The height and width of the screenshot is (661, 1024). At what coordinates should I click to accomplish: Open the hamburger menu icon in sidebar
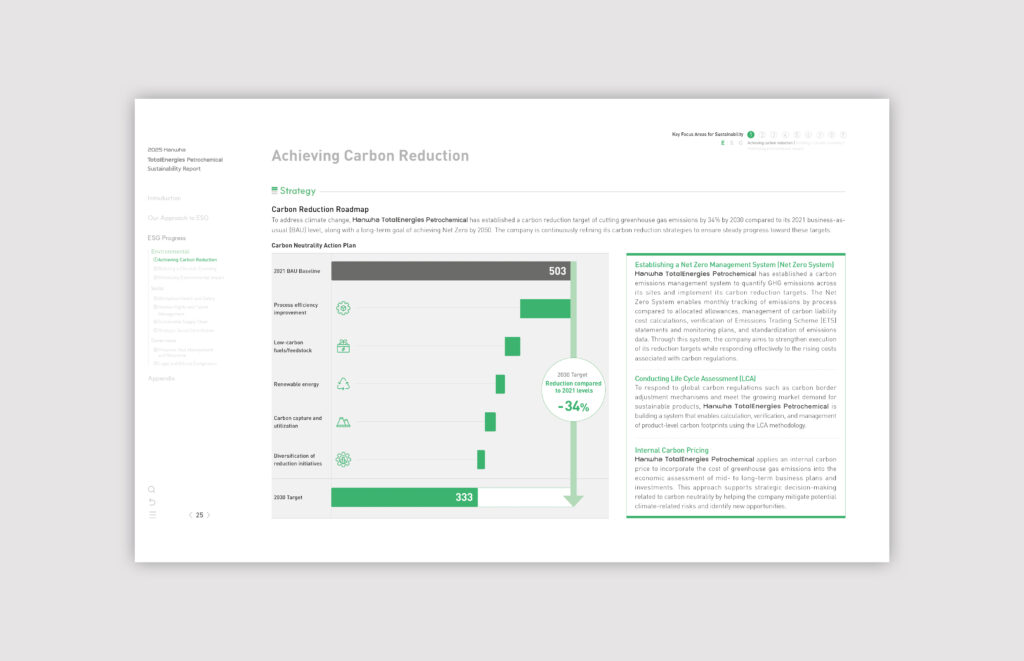pos(152,515)
